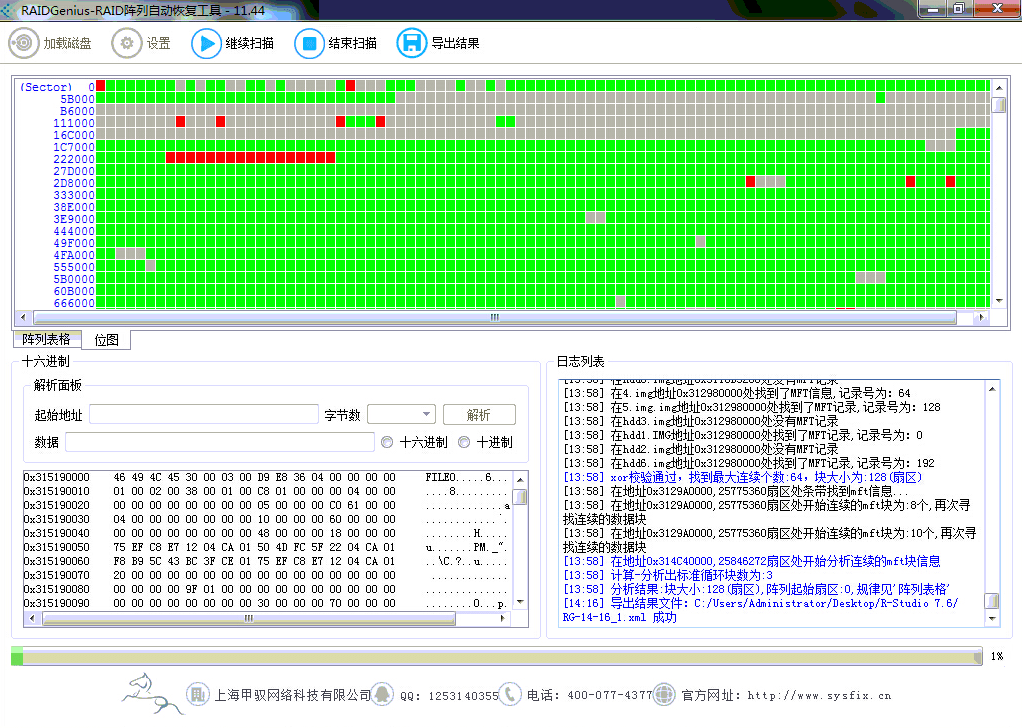Switch to the 位图 tab
The height and width of the screenshot is (728, 1022).
click(106, 340)
